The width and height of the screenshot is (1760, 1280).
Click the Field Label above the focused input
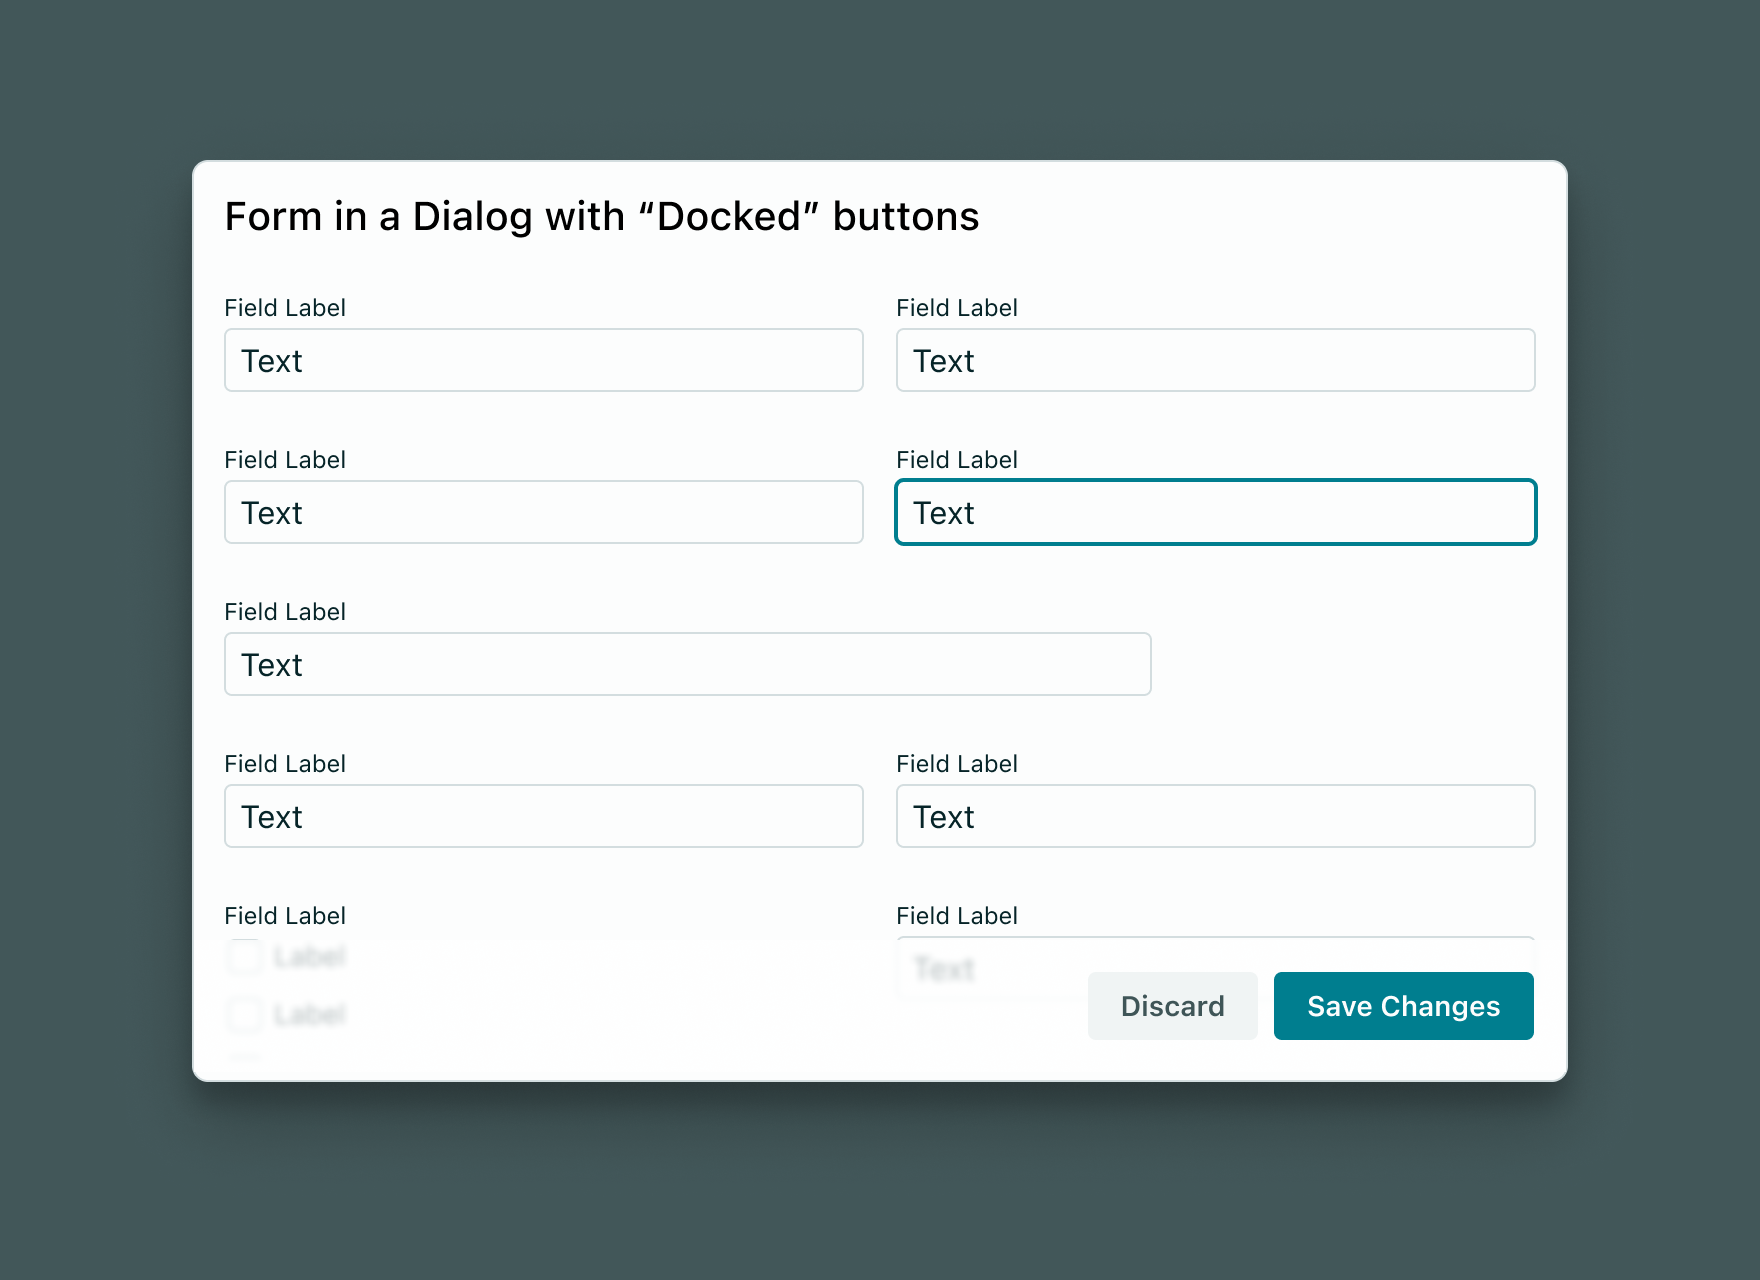click(x=957, y=460)
